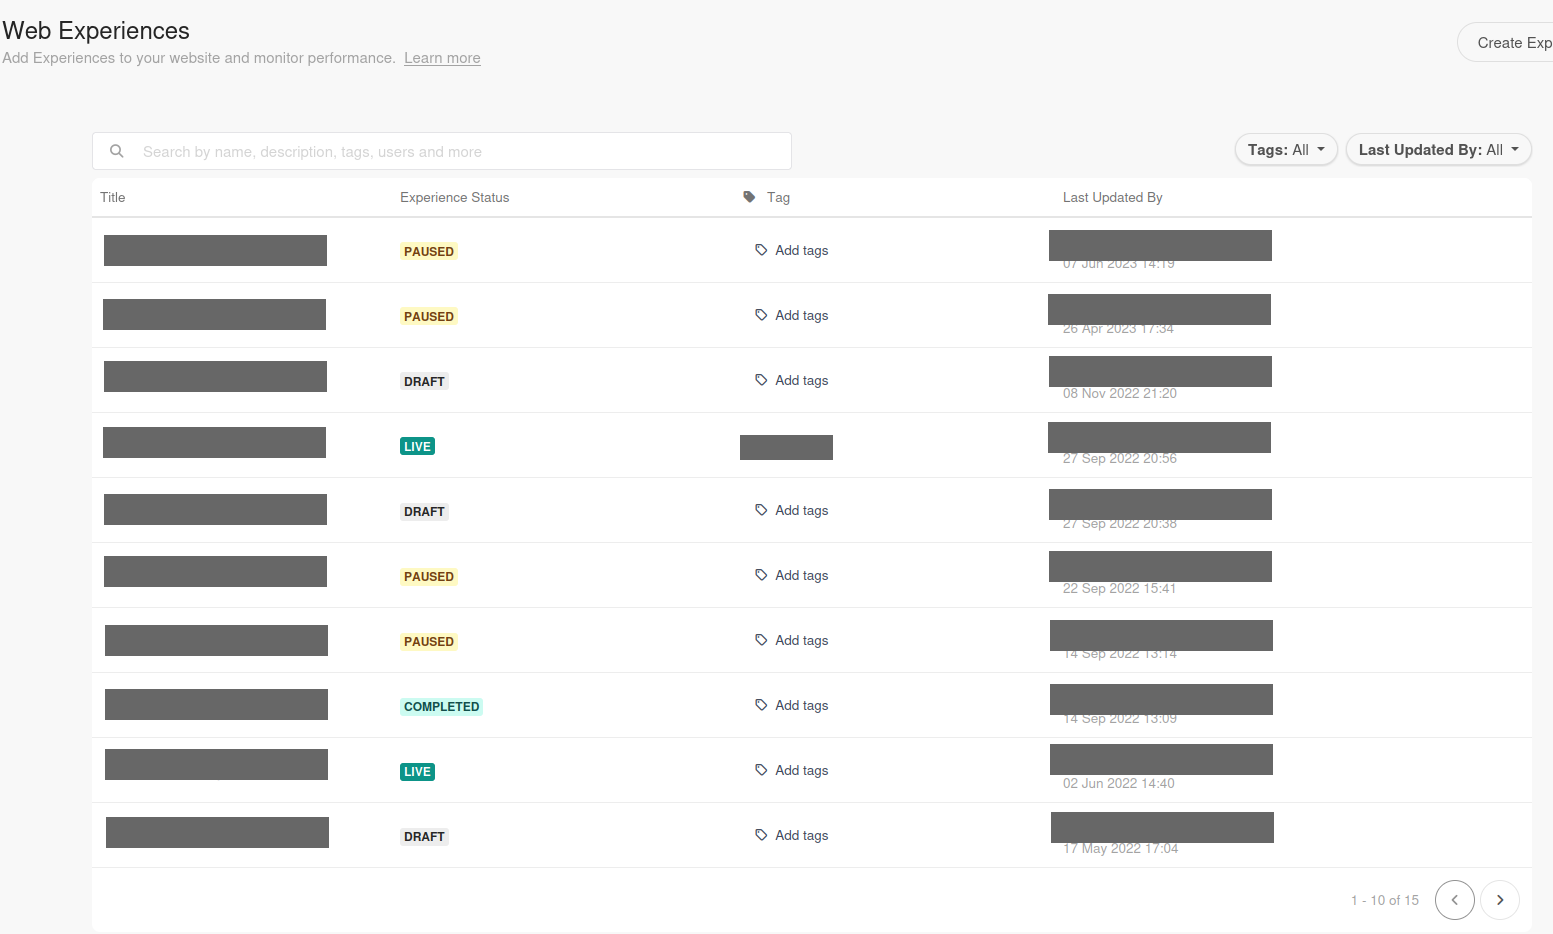Click the Create Experience button
The image size is (1553, 934).
click(1507, 43)
